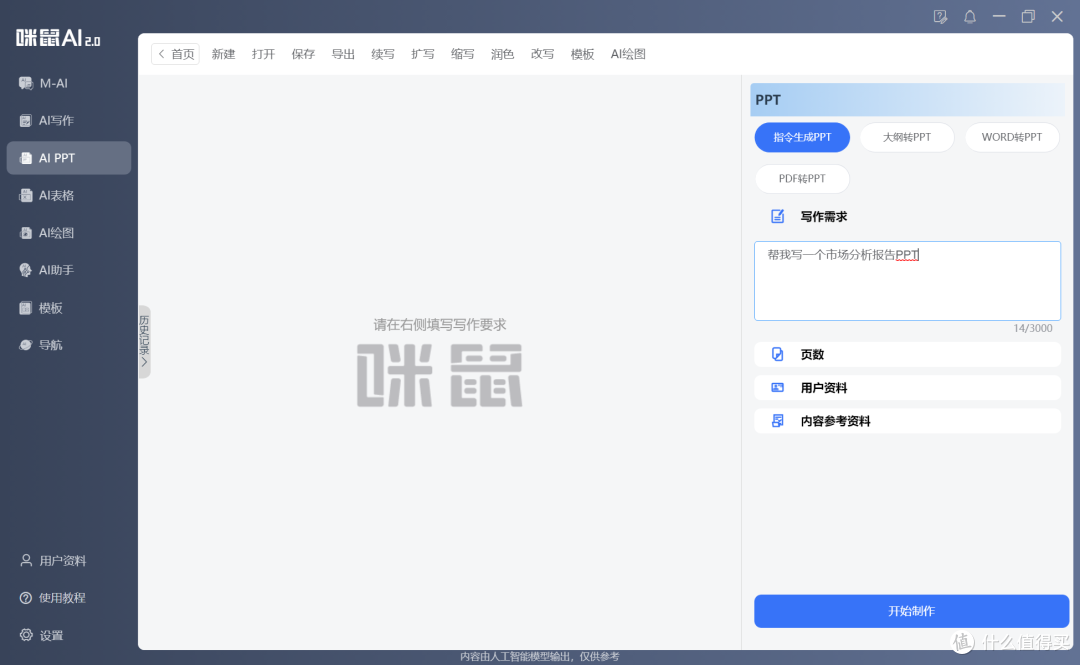The height and width of the screenshot is (665, 1080).
Task: Click the 14/3000 character counter
Action: coord(1032,328)
